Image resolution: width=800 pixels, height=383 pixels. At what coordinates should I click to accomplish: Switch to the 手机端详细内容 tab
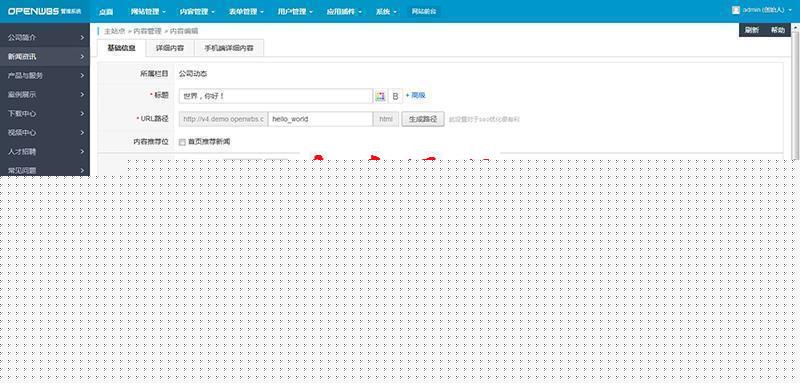point(229,48)
